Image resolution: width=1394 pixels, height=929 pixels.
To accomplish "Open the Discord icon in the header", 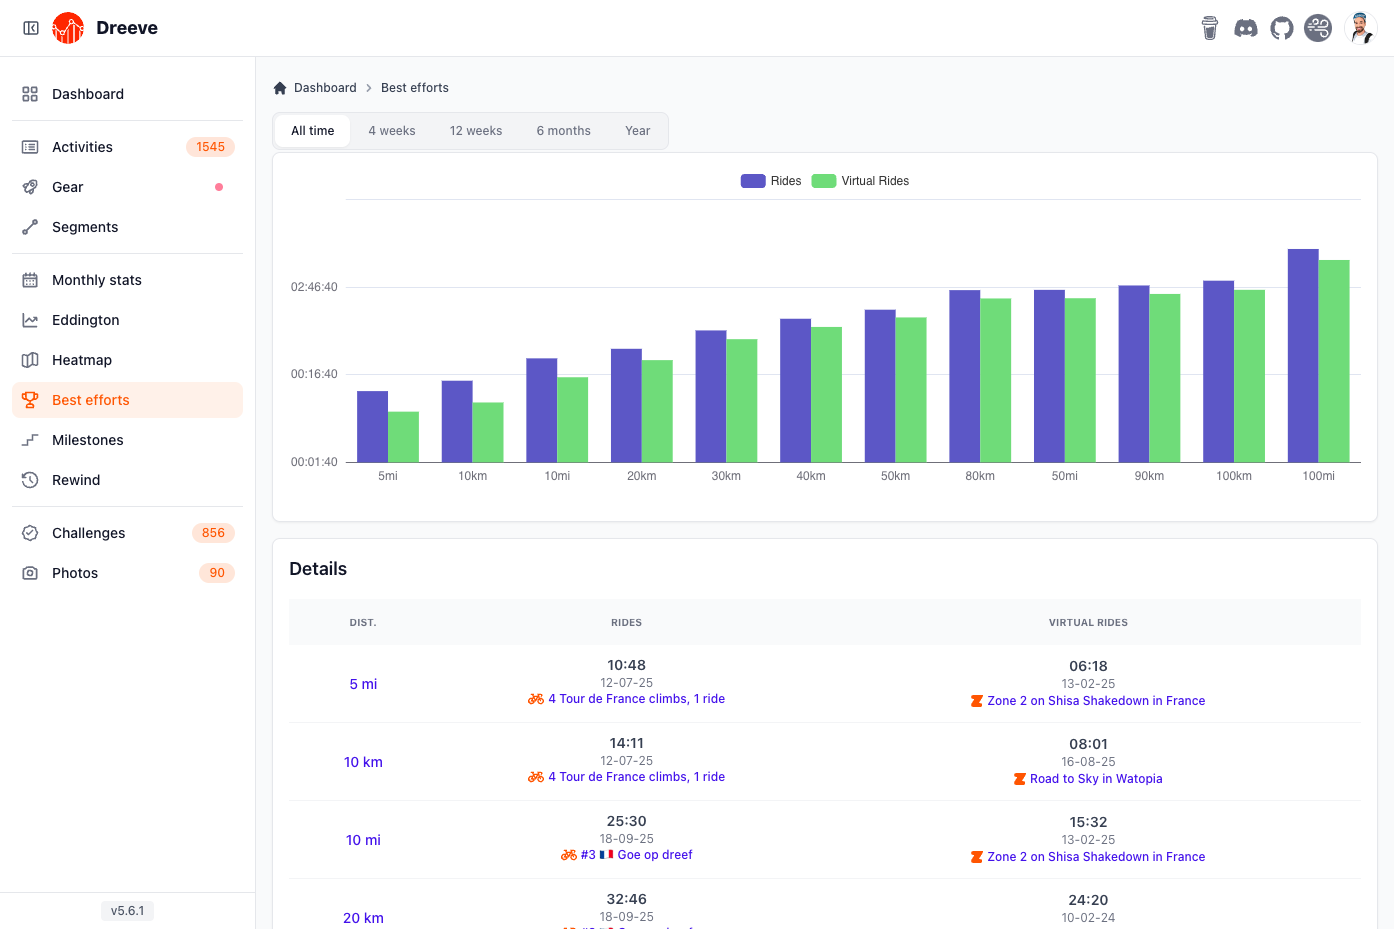I will tap(1246, 28).
